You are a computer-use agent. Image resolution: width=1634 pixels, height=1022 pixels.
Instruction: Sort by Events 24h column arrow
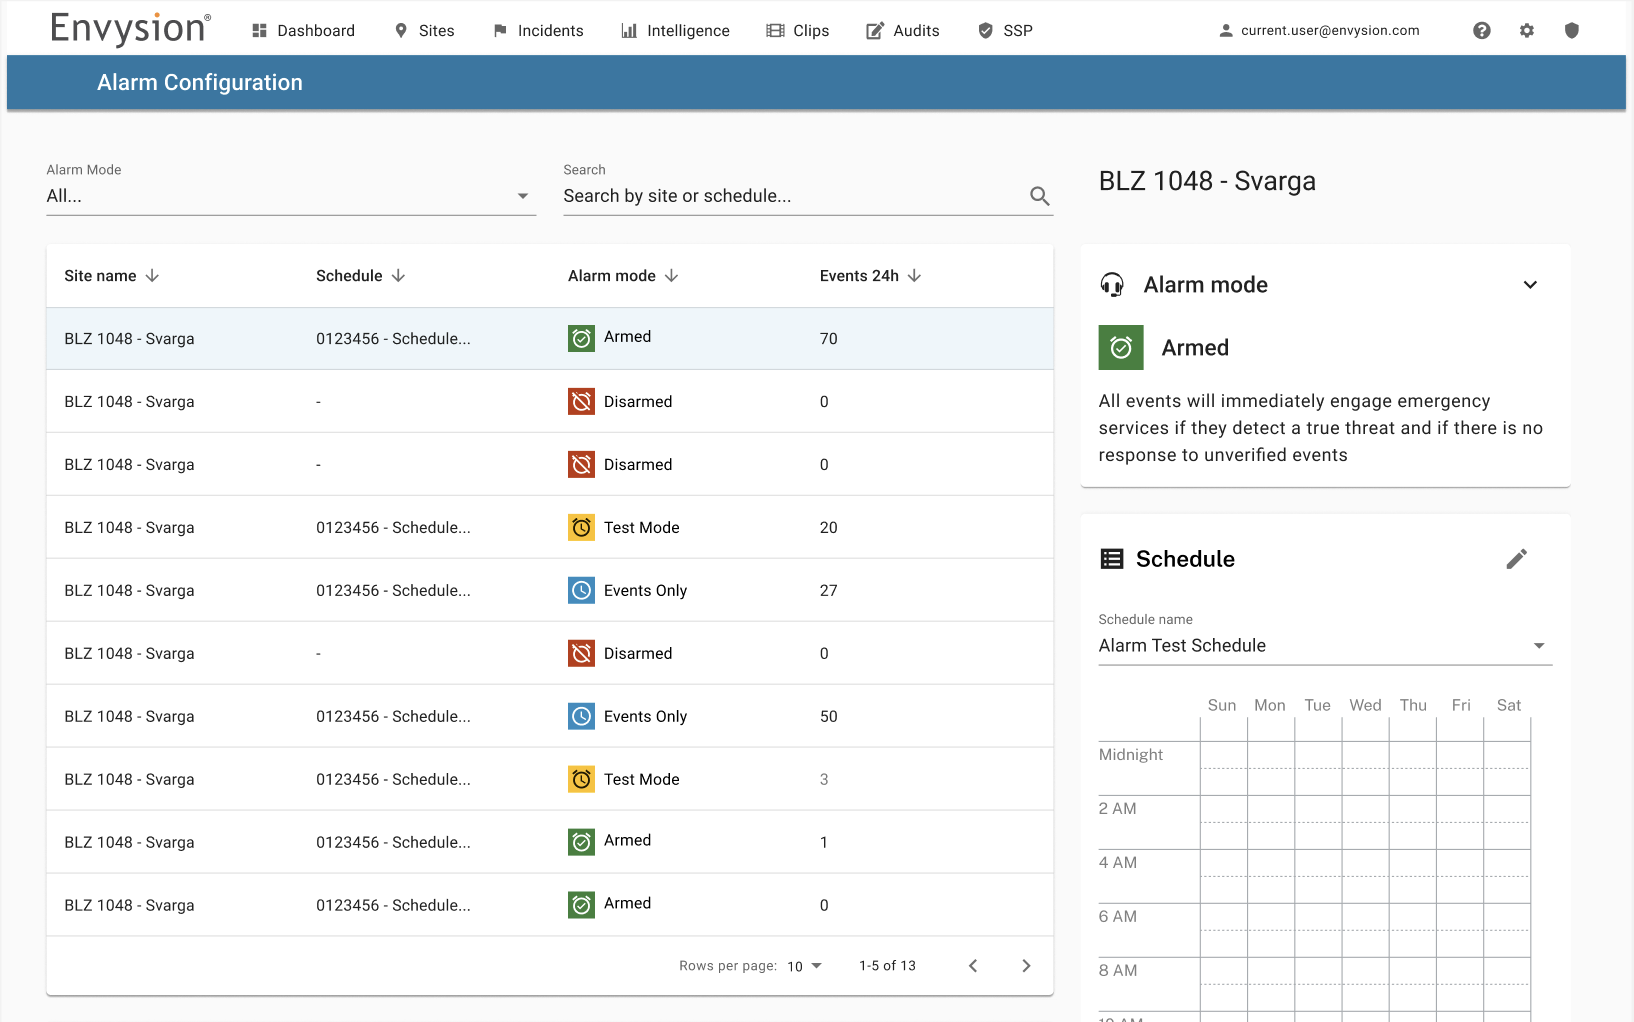click(x=914, y=276)
